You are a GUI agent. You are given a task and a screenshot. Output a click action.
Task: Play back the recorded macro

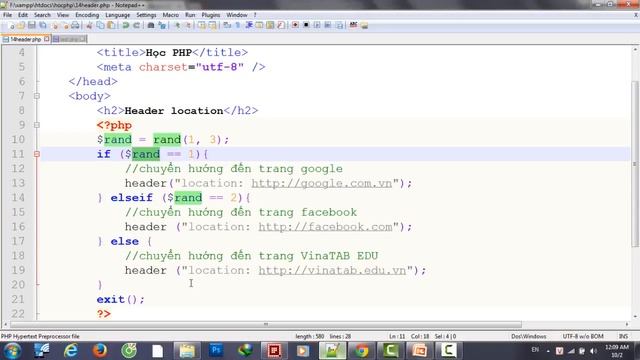(317, 25)
